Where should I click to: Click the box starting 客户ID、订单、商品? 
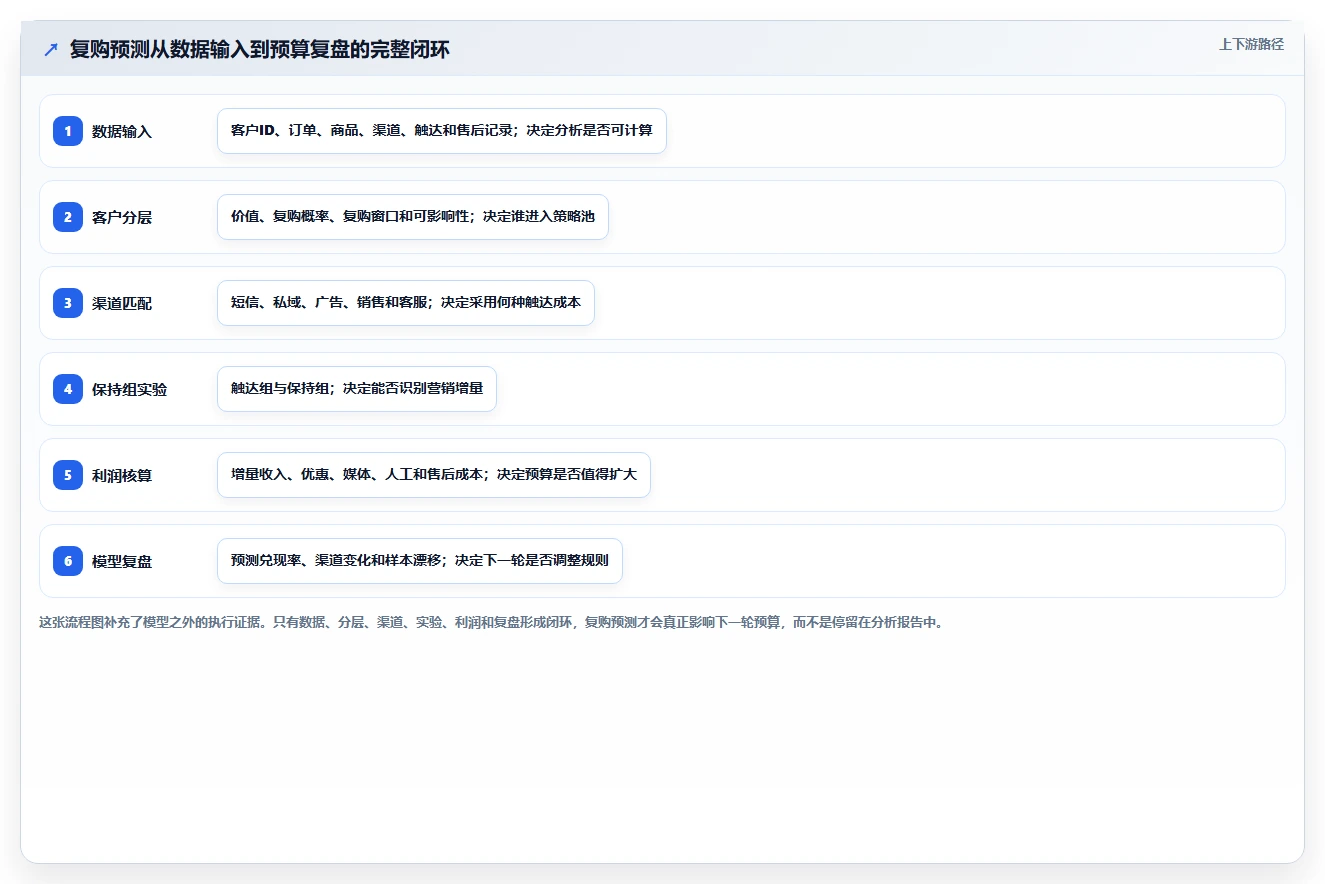[442, 131]
